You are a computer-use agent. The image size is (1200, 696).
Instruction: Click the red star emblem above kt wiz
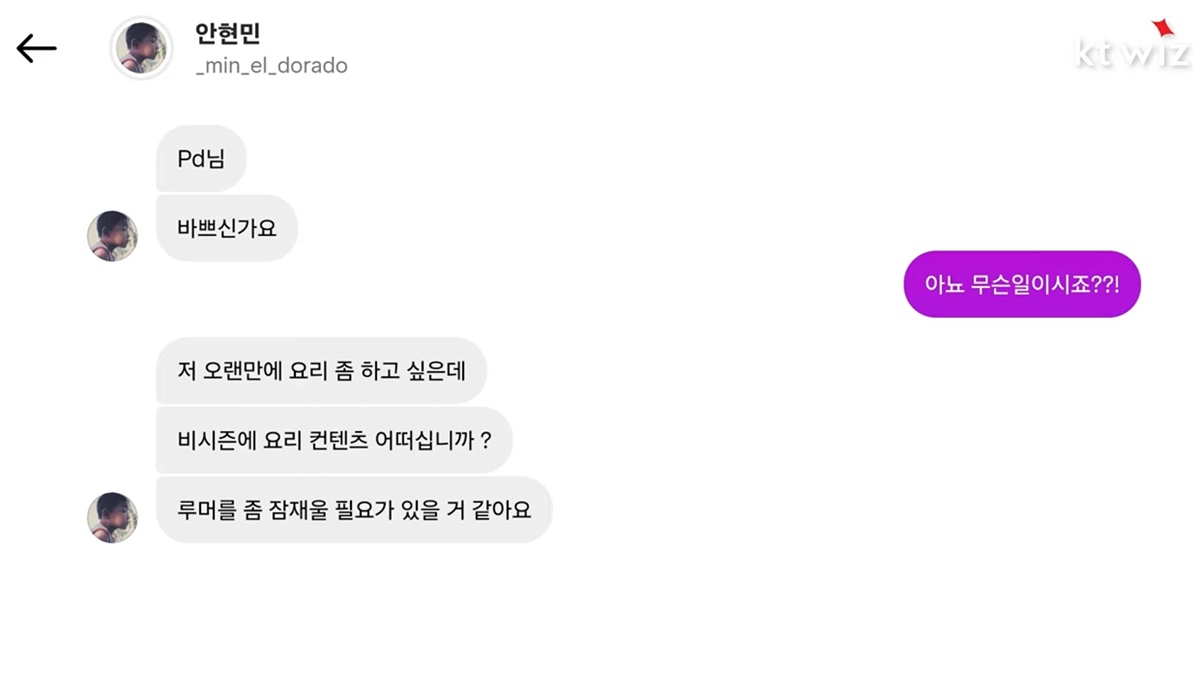point(1162,27)
